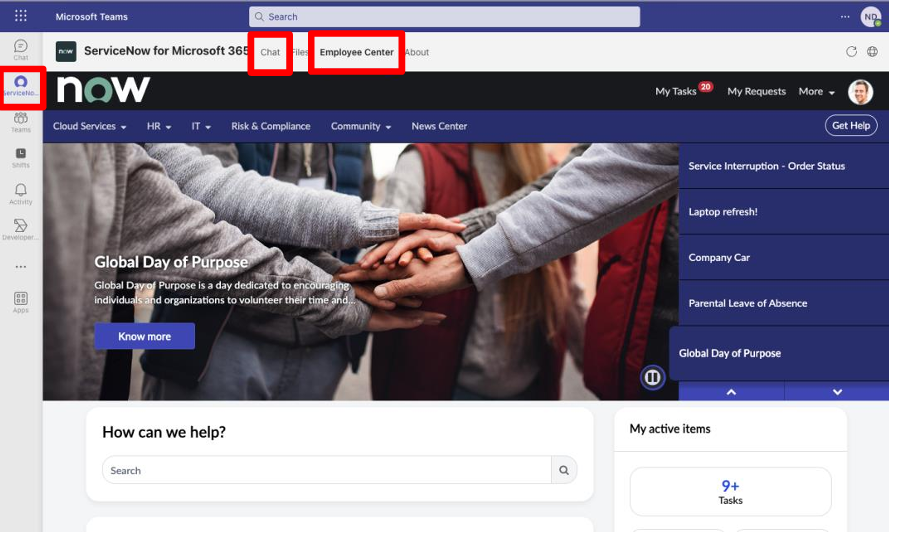Switch to the About tab
The width and height of the screenshot is (909, 534).
tap(417, 52)
